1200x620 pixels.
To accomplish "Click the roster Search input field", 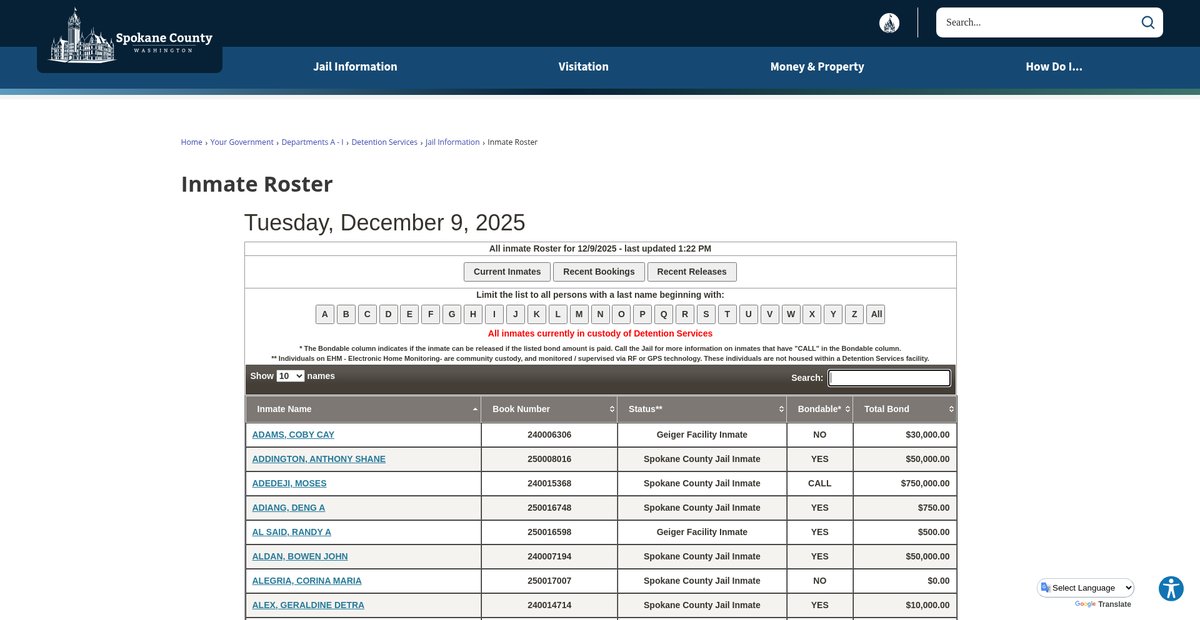I will point(889,378).
